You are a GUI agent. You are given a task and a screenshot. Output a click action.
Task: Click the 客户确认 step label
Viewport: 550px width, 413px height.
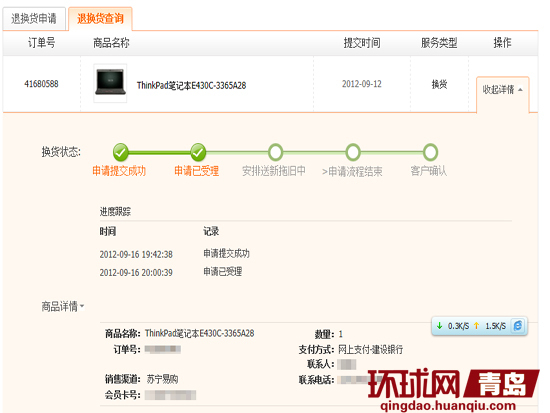click(429, 171)
